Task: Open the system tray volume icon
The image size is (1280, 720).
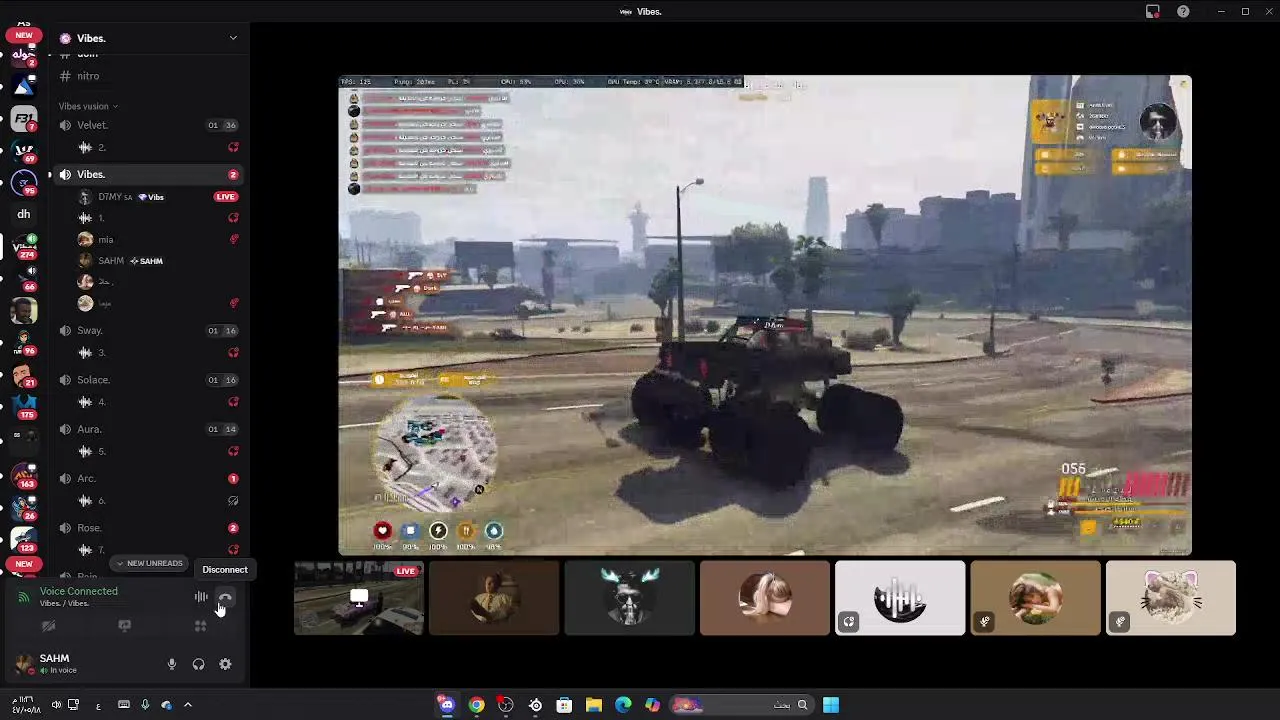Action: pos(56,705)
